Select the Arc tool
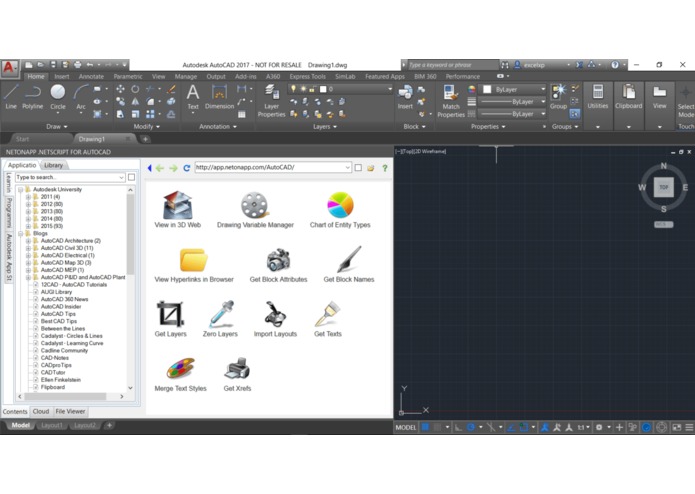The height and width of the screenshot is (494, 695). click(x=81, y=97)
